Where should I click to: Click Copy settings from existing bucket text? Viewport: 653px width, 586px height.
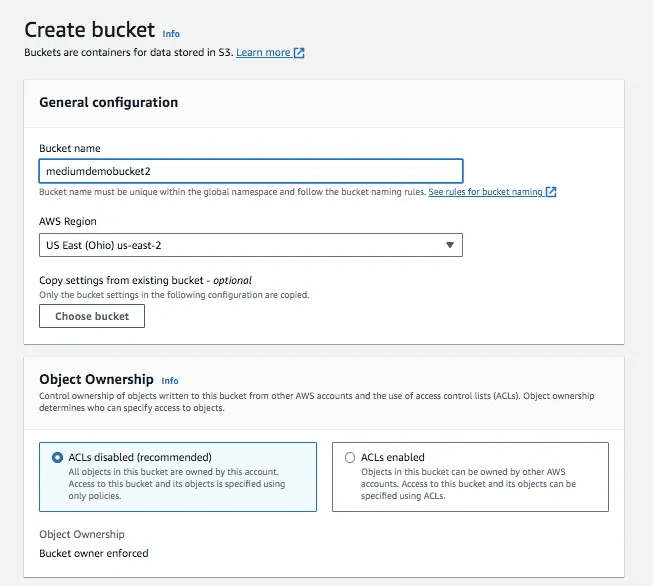(145, 280)
